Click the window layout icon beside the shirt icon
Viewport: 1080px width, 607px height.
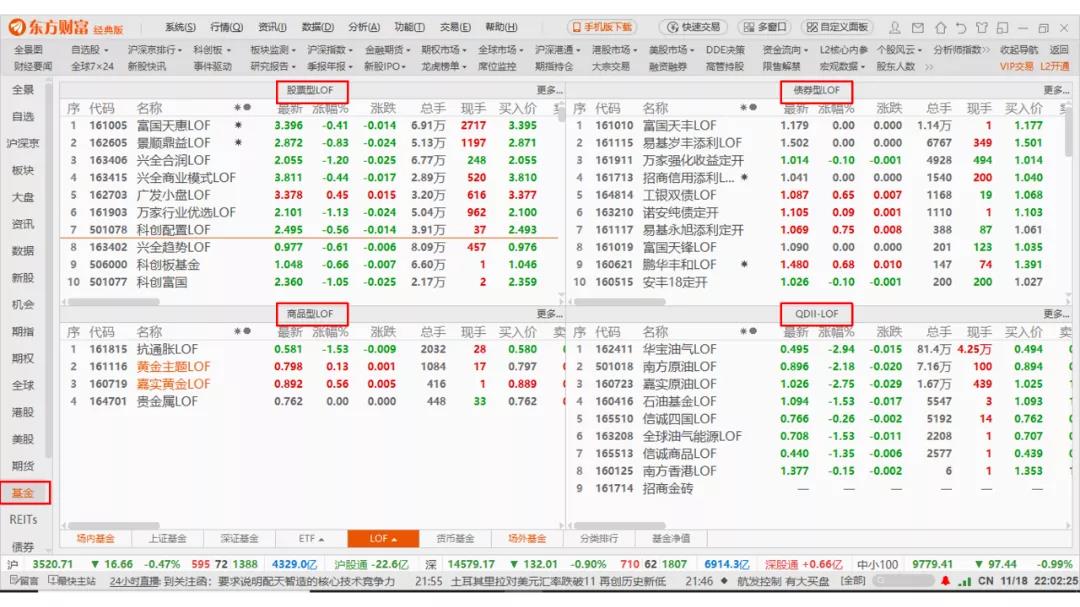[x=1002, y=28]
